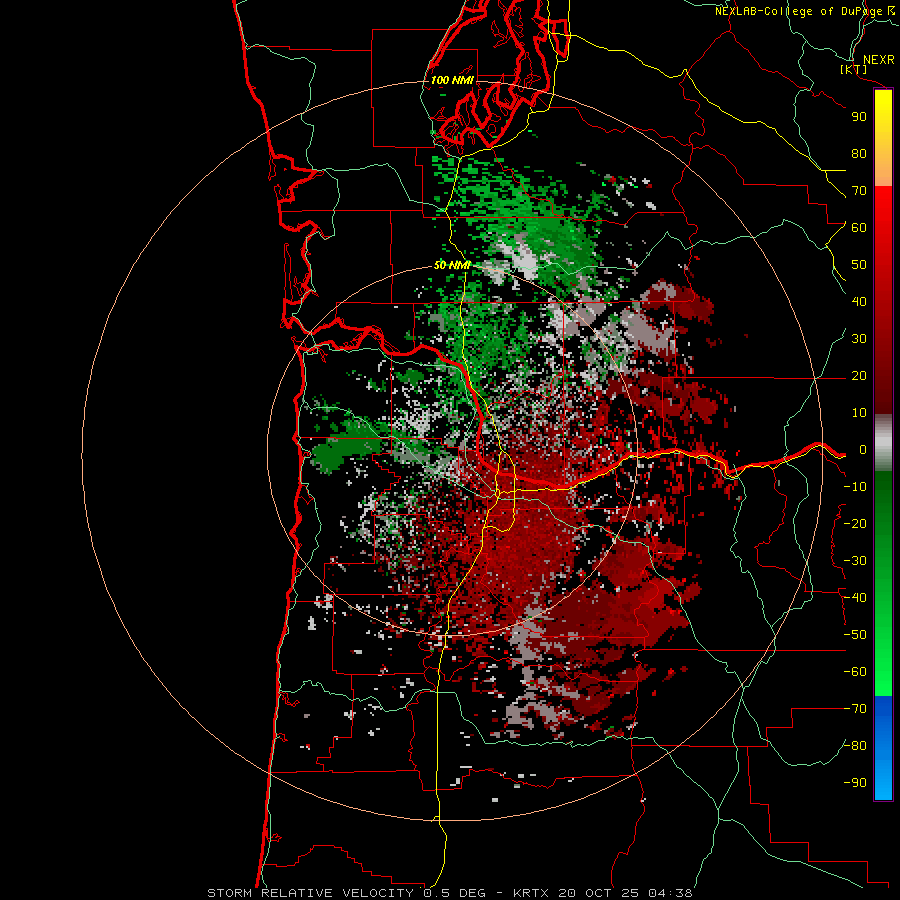The height and width of the screenshot is (900, 900).
Task: Click the -90 knots scale label
Action: tap(855, 783)
